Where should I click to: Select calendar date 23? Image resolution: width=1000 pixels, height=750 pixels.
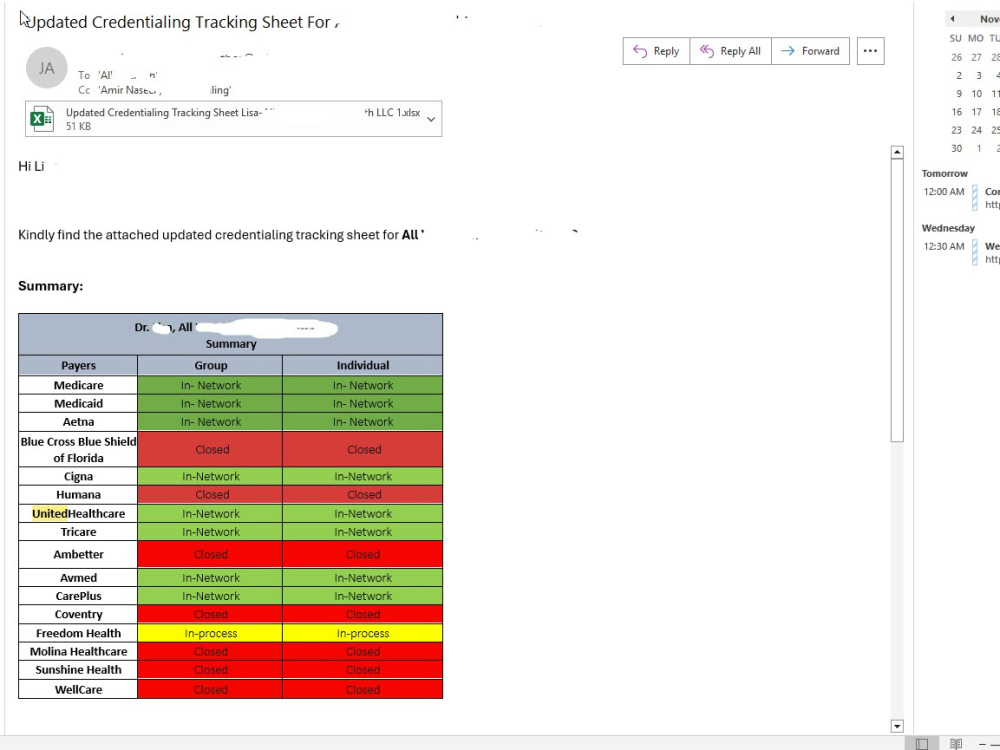click(957, 130)
